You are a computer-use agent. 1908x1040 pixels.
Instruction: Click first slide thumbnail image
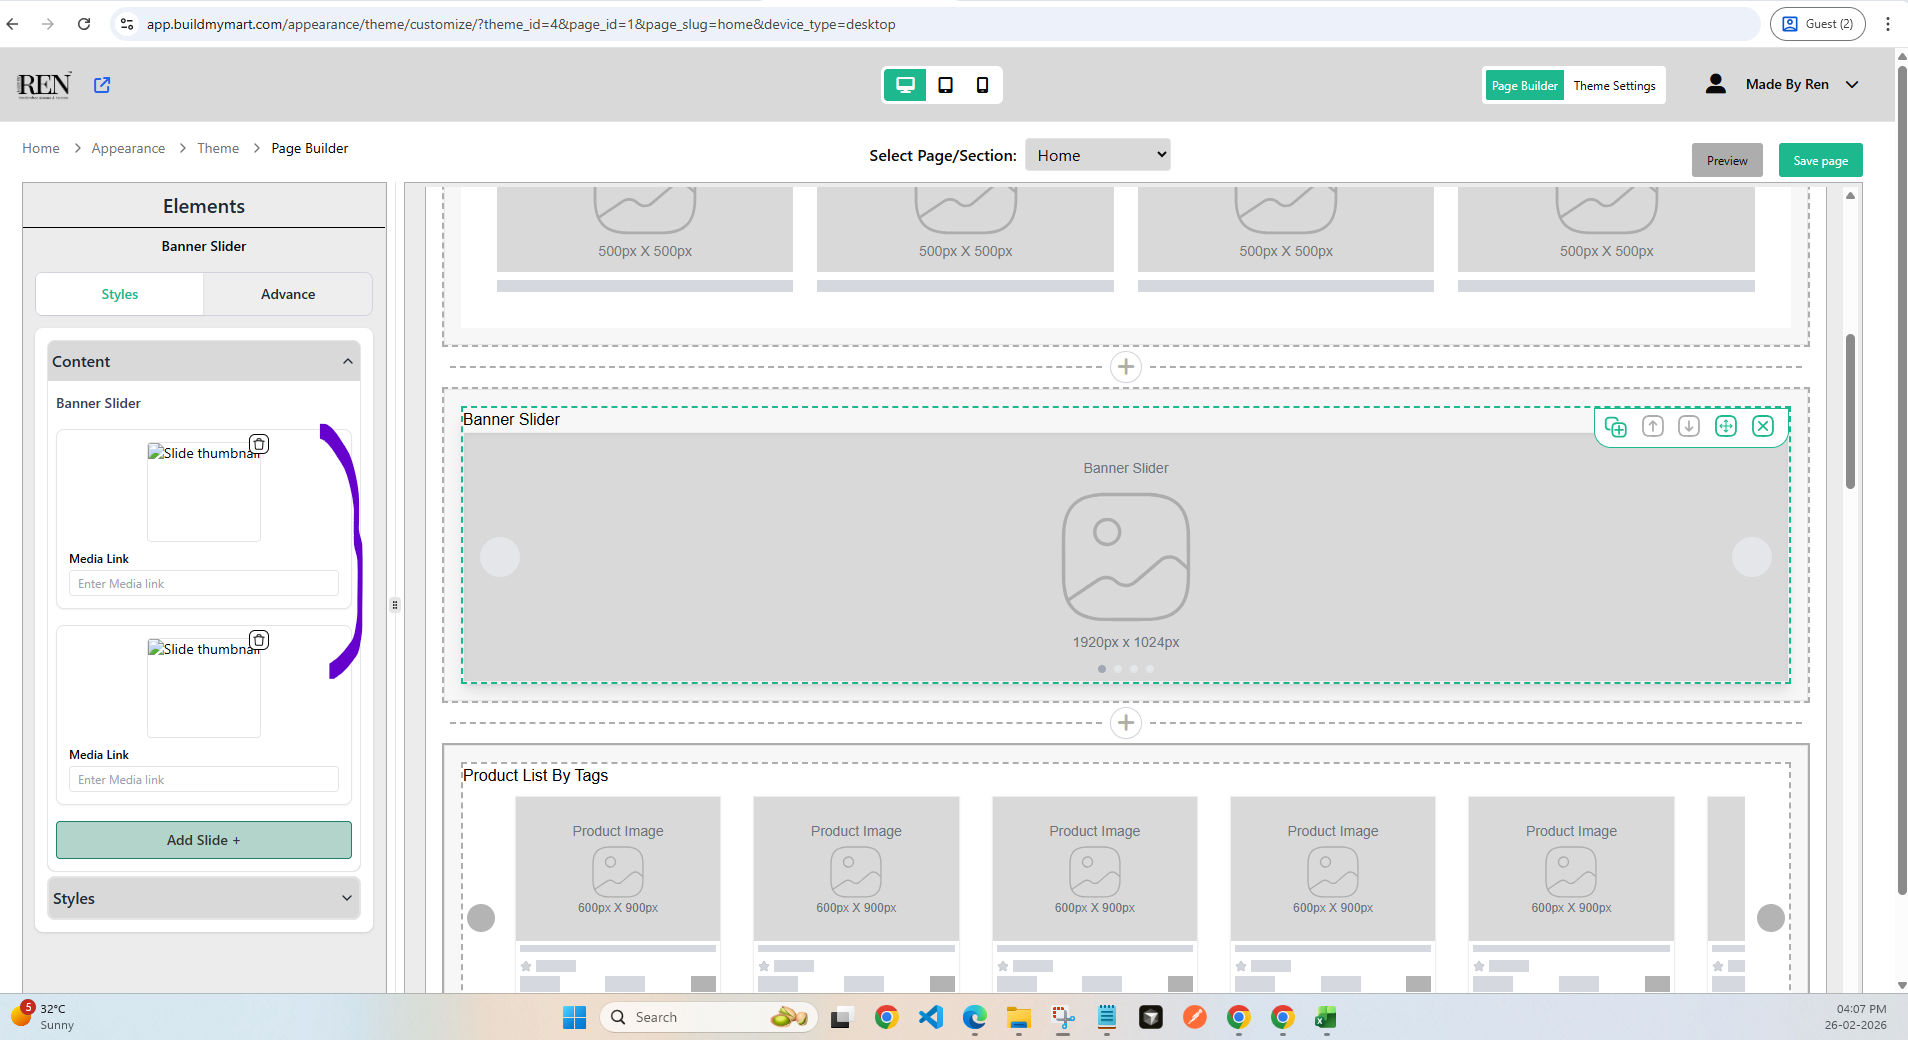point(204,492)
